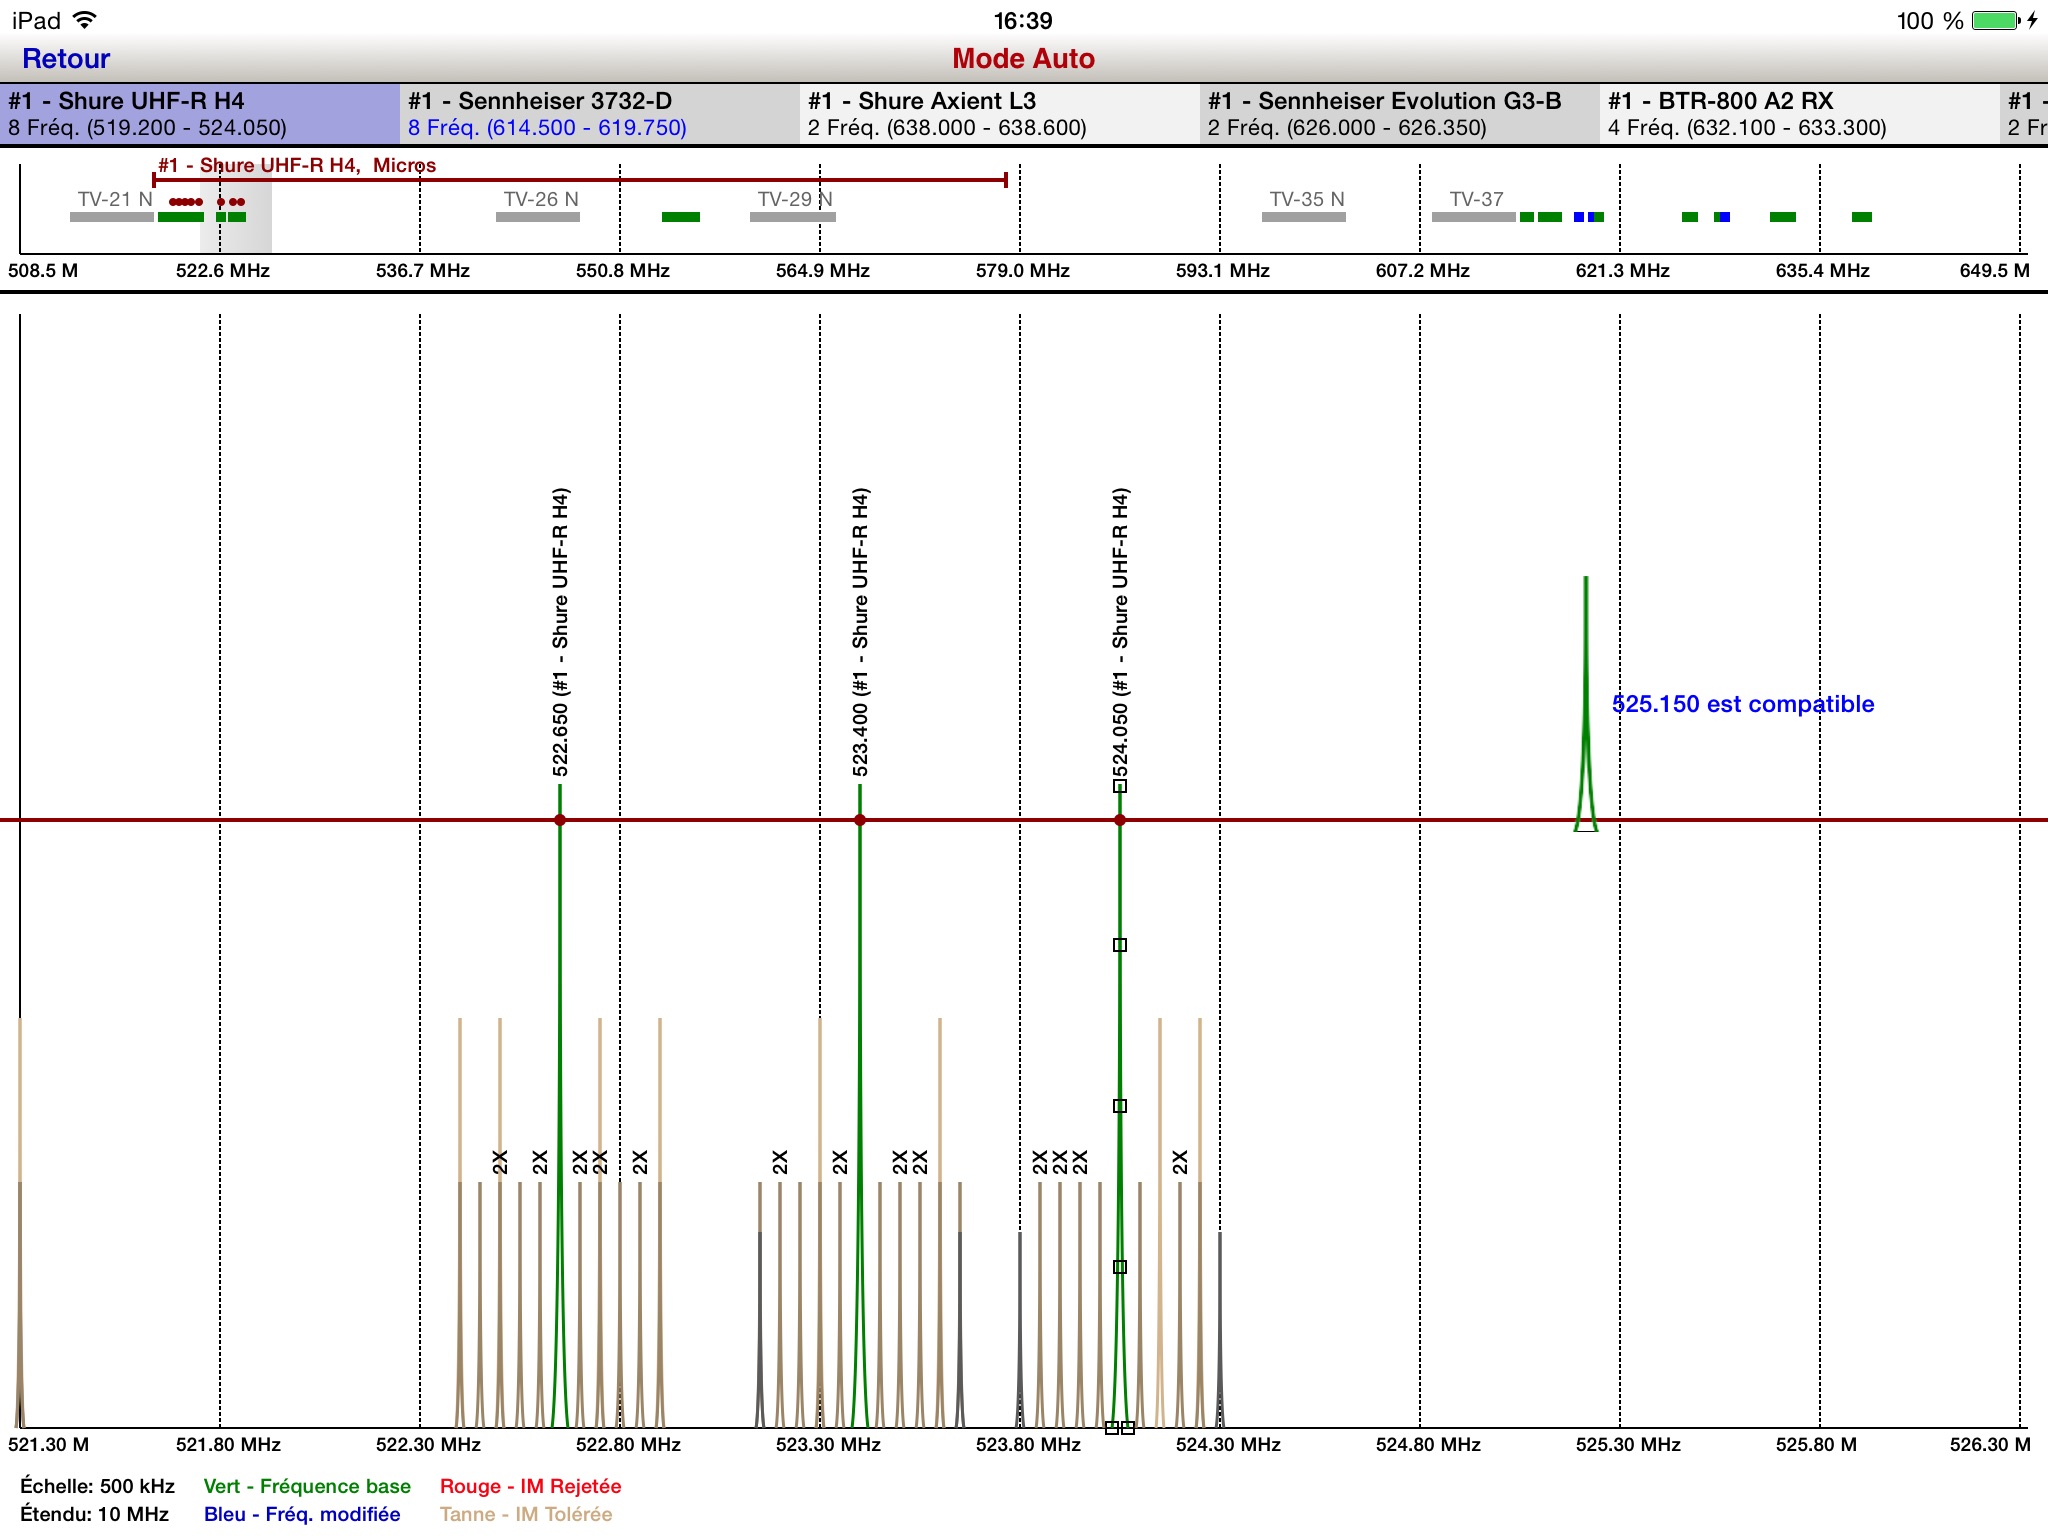Viewport: 2048px width, 1536px height.
Task: Click the grey zoom window in overview
Action: (x=236, y=210)
